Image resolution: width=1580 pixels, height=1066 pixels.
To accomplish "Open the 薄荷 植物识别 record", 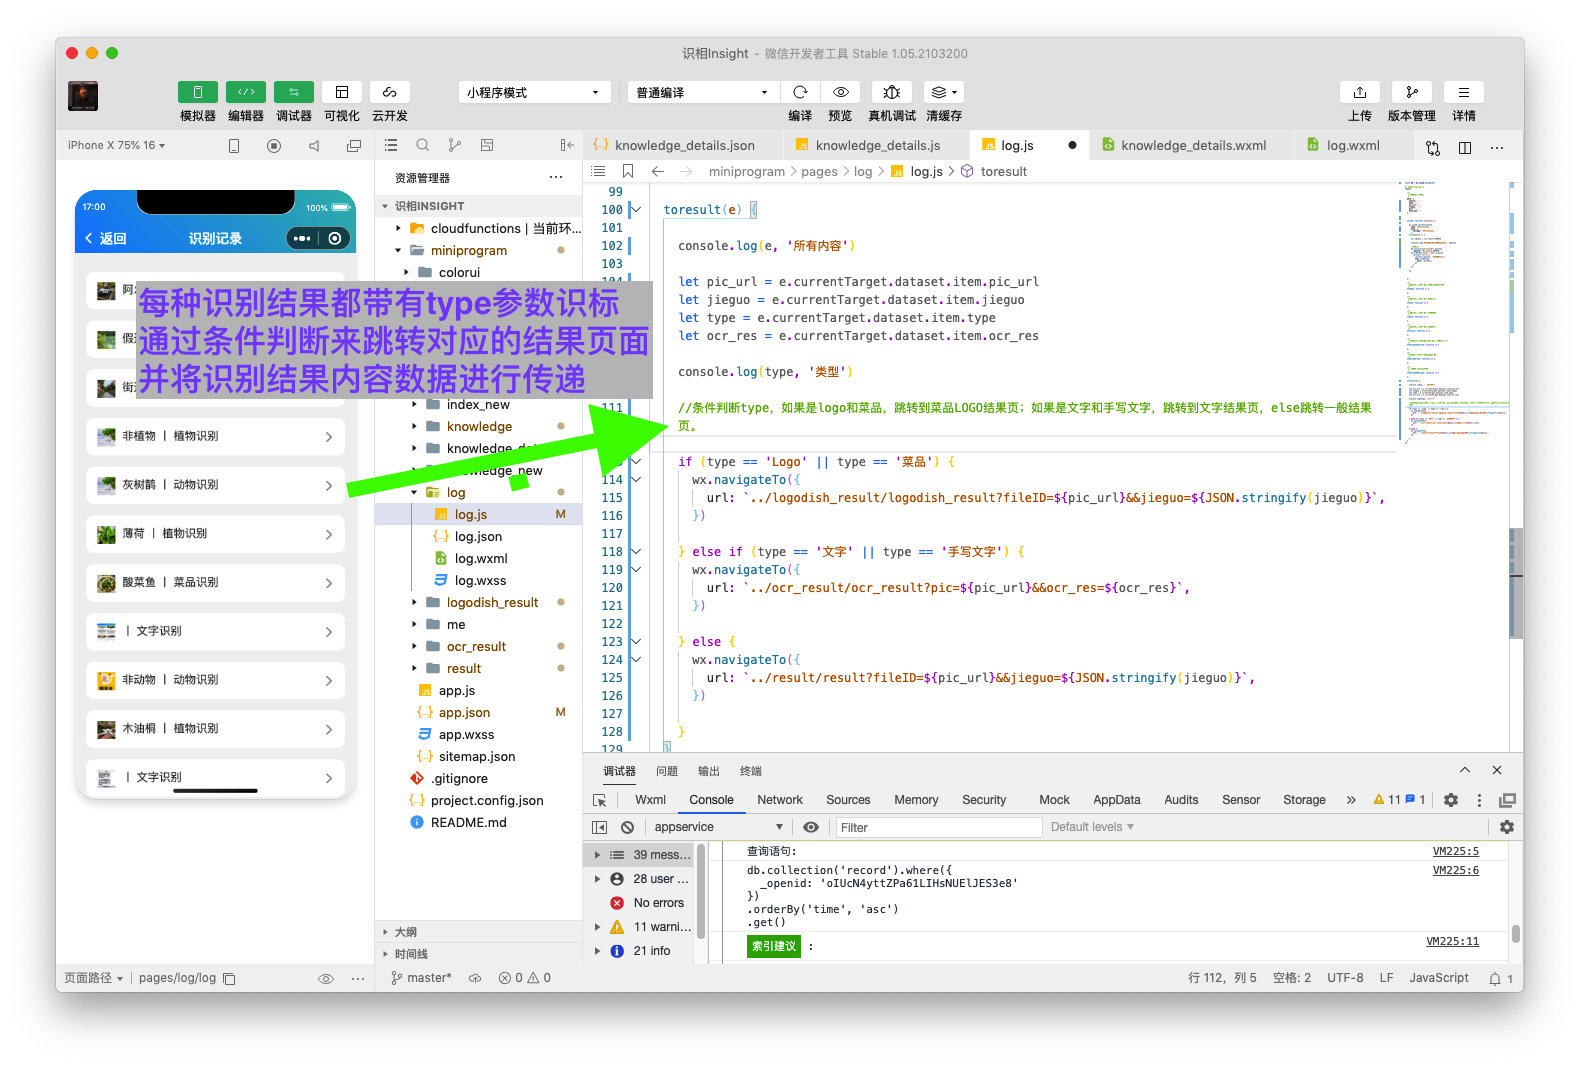I will tap(215, 533).
